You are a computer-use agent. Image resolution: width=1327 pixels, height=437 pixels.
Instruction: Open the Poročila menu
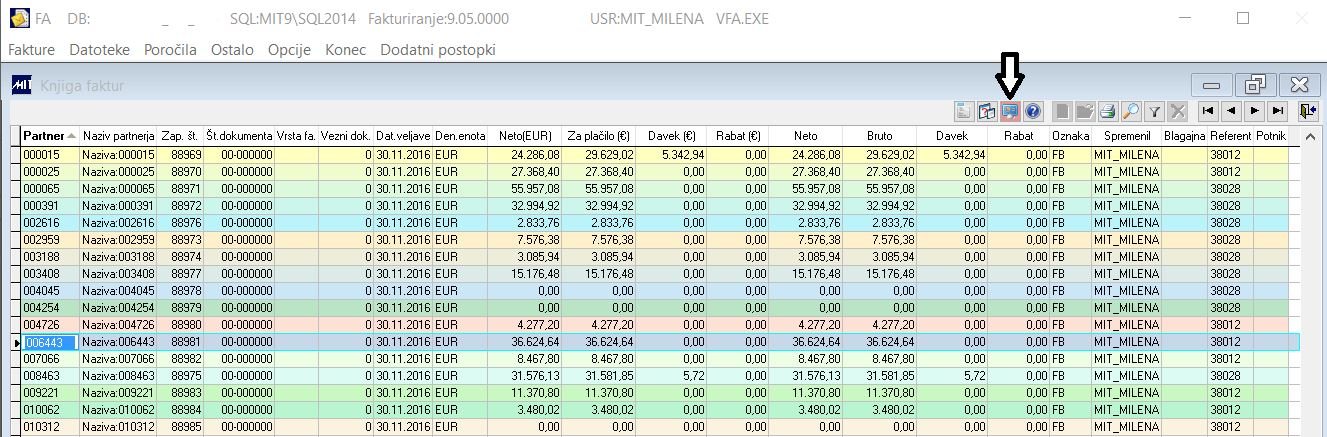point(170,49)
